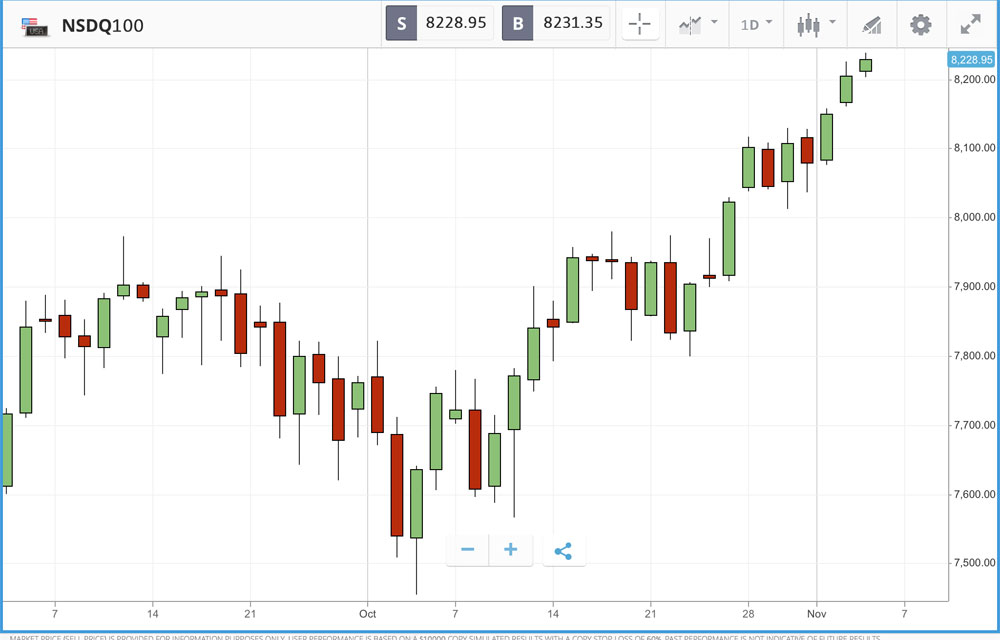Expand the 1D timeframe dropdown

(x=756, y=24)
